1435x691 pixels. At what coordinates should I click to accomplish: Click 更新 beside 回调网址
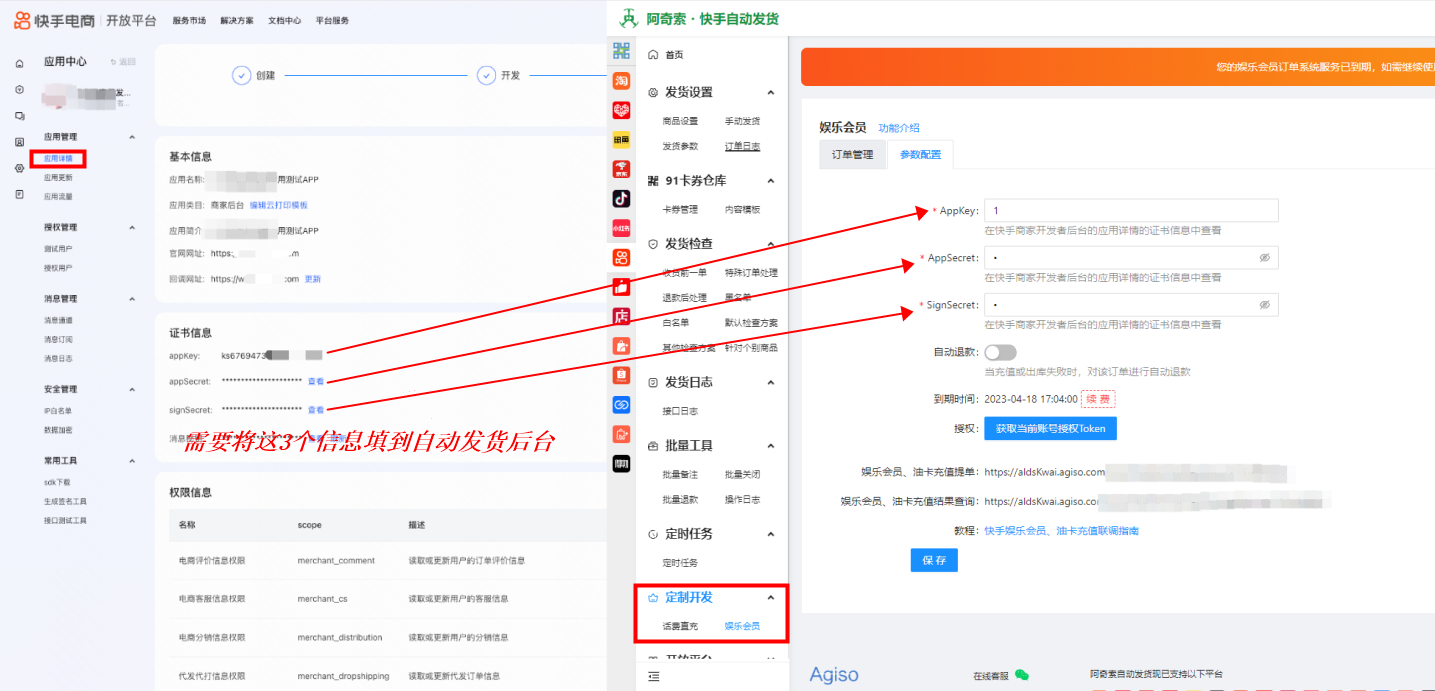313,279
